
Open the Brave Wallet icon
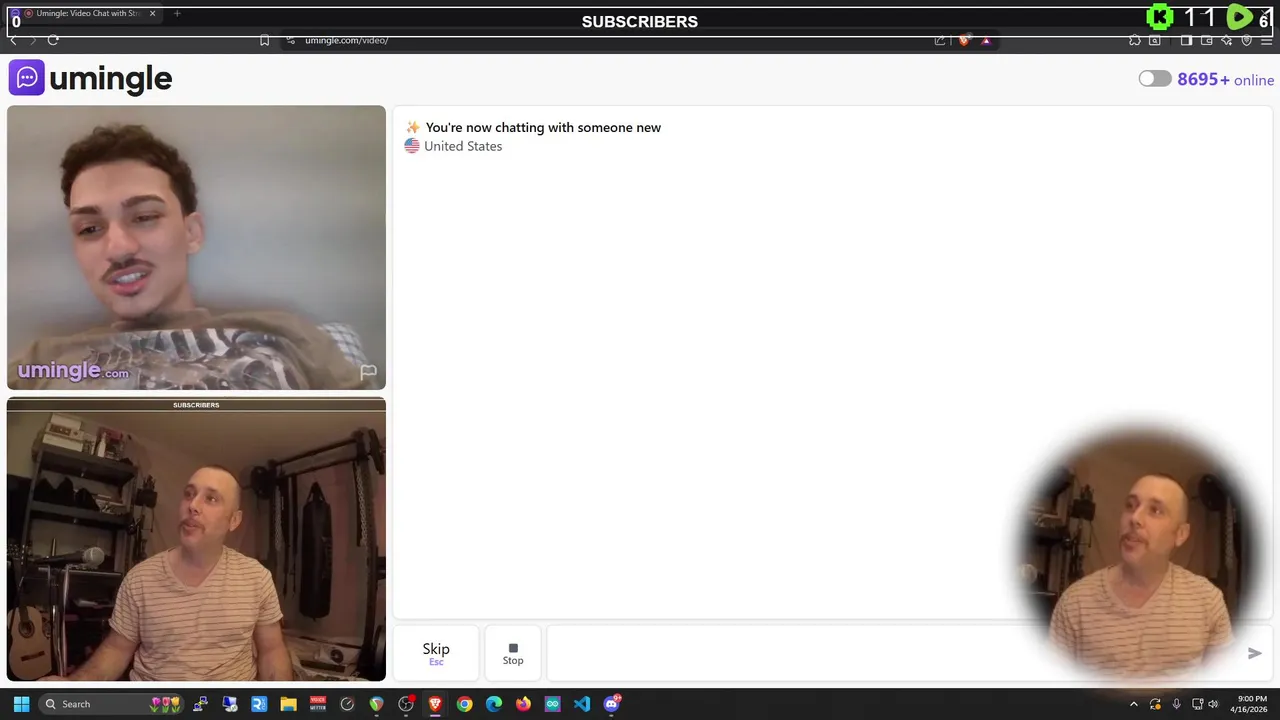coord(1207,40)
